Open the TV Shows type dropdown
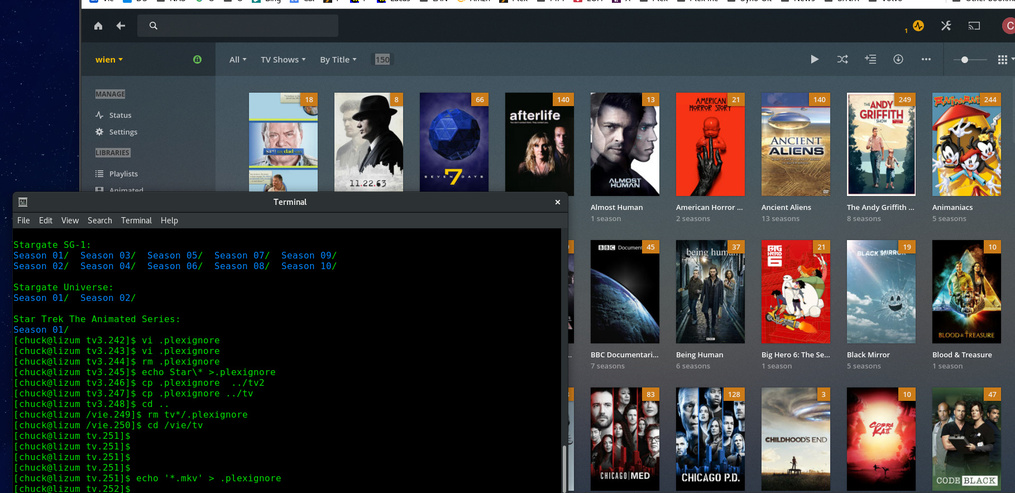The height and width of the screenshot is (493, 1015). tap(283, 60)
